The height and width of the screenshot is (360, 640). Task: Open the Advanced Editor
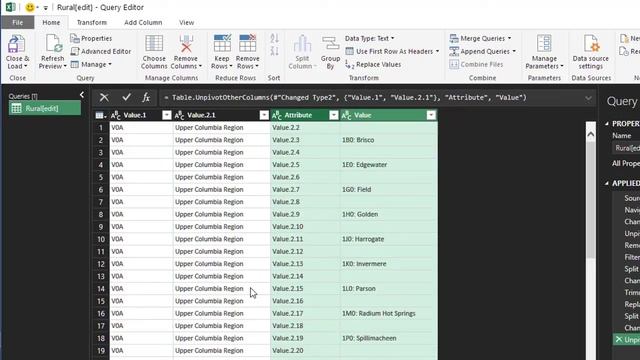point(101,51)
